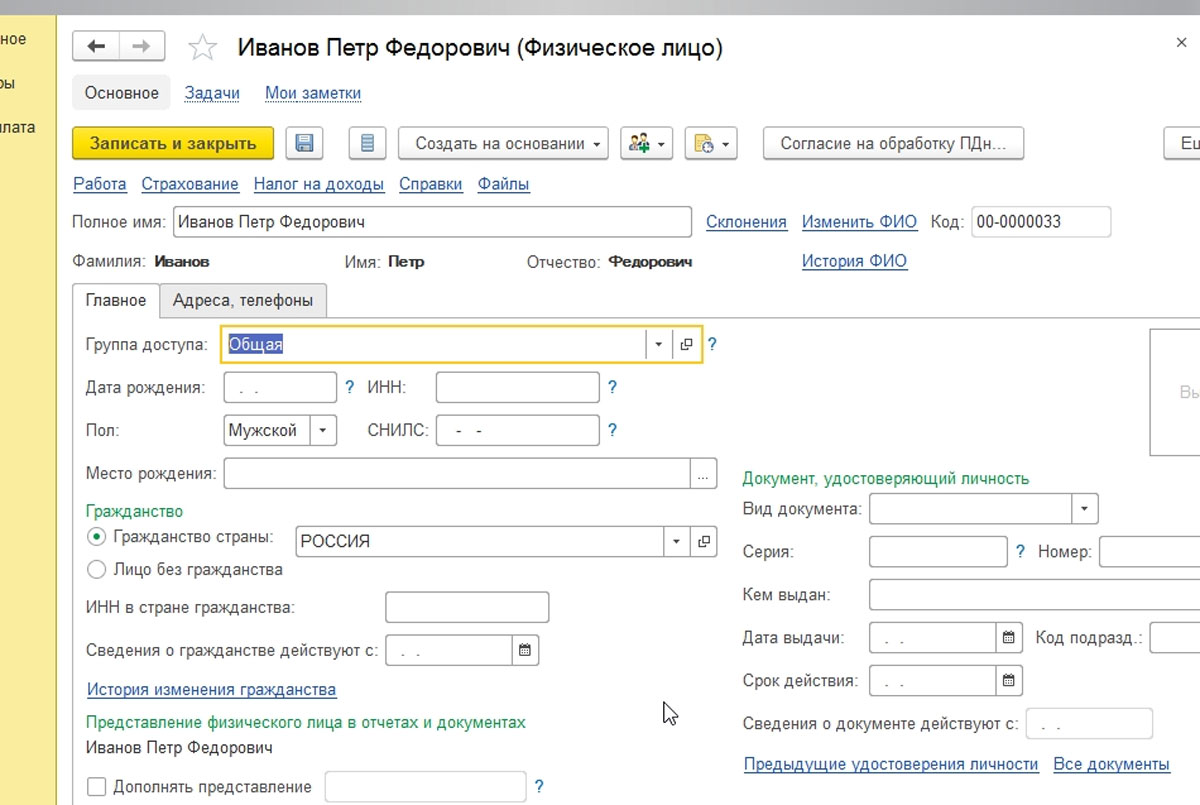Viewport: 1200px width, 805px height.
Task: Open the Задачи section
Action: pyautogui.click(x=212, y=93)
